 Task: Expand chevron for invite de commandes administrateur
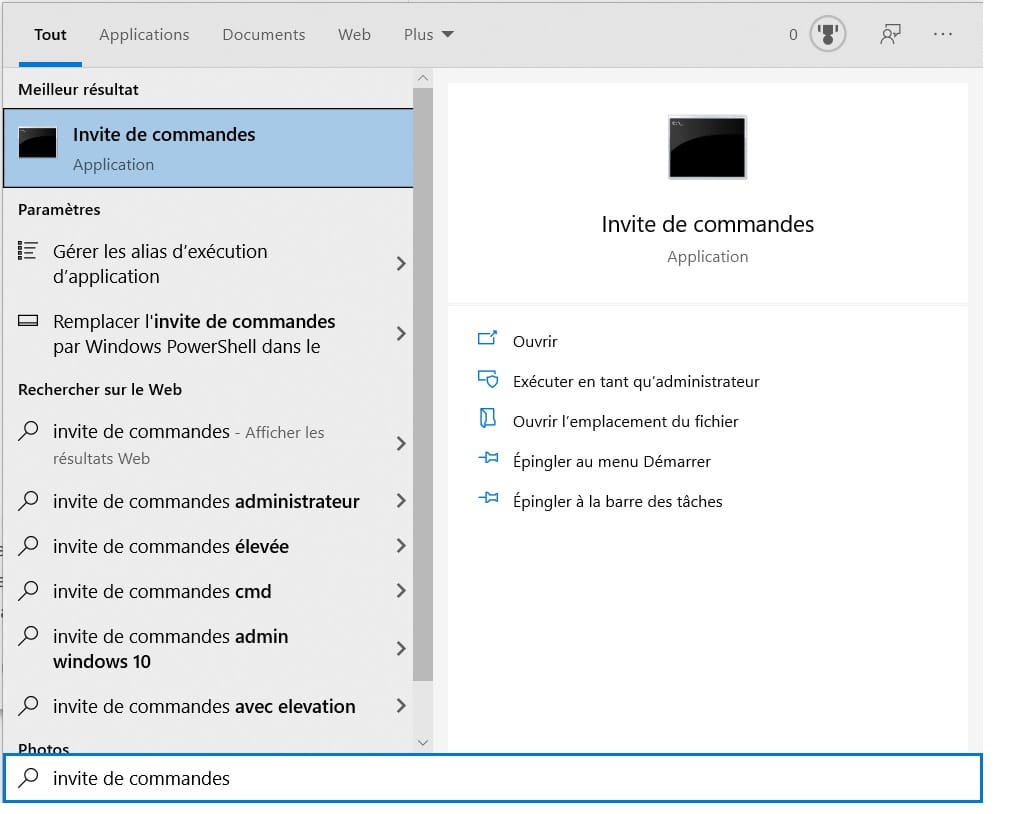(401, 501)
